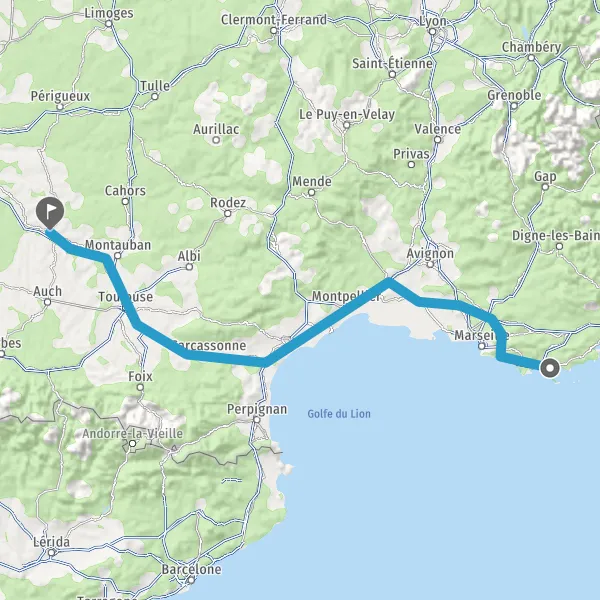Click the Lérida city marker
This screenshot has width=600, height=600.
pyautogui.click(x=51, y=553)
